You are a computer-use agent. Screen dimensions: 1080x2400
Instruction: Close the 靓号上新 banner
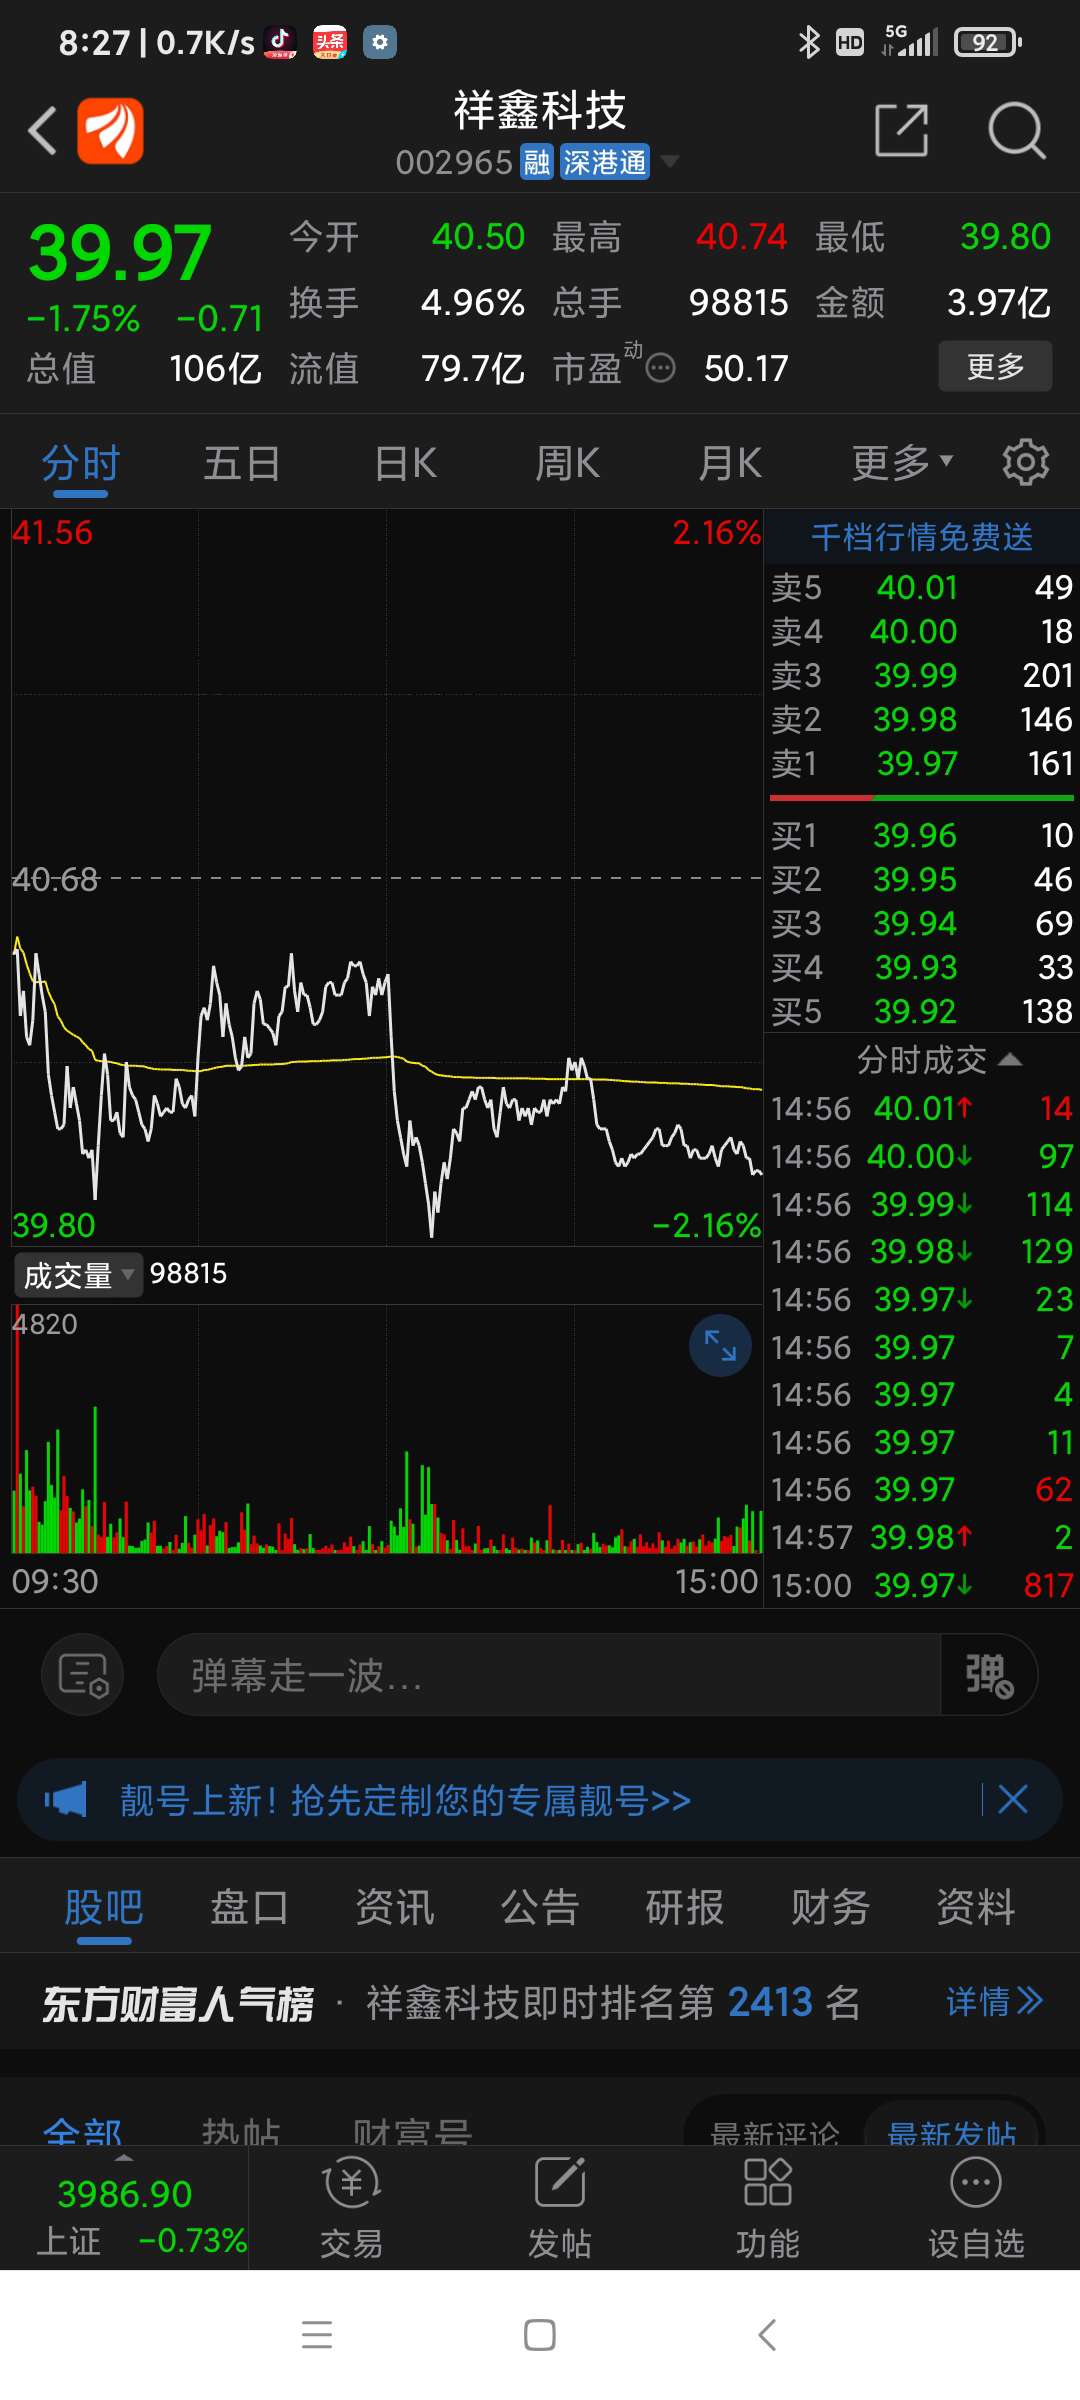[x=1013, y=1800]
